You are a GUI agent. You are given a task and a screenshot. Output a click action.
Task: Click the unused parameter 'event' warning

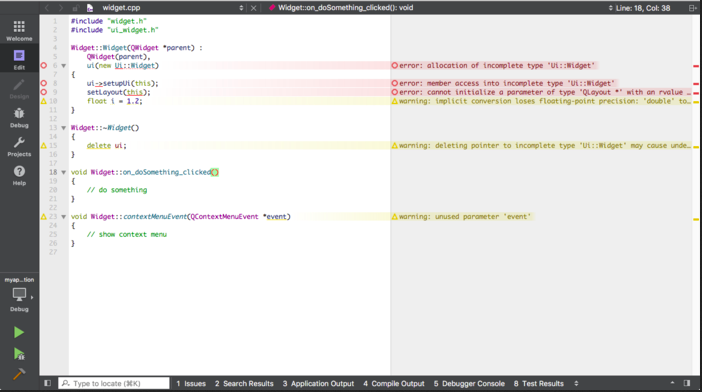[x=462, y=217]
